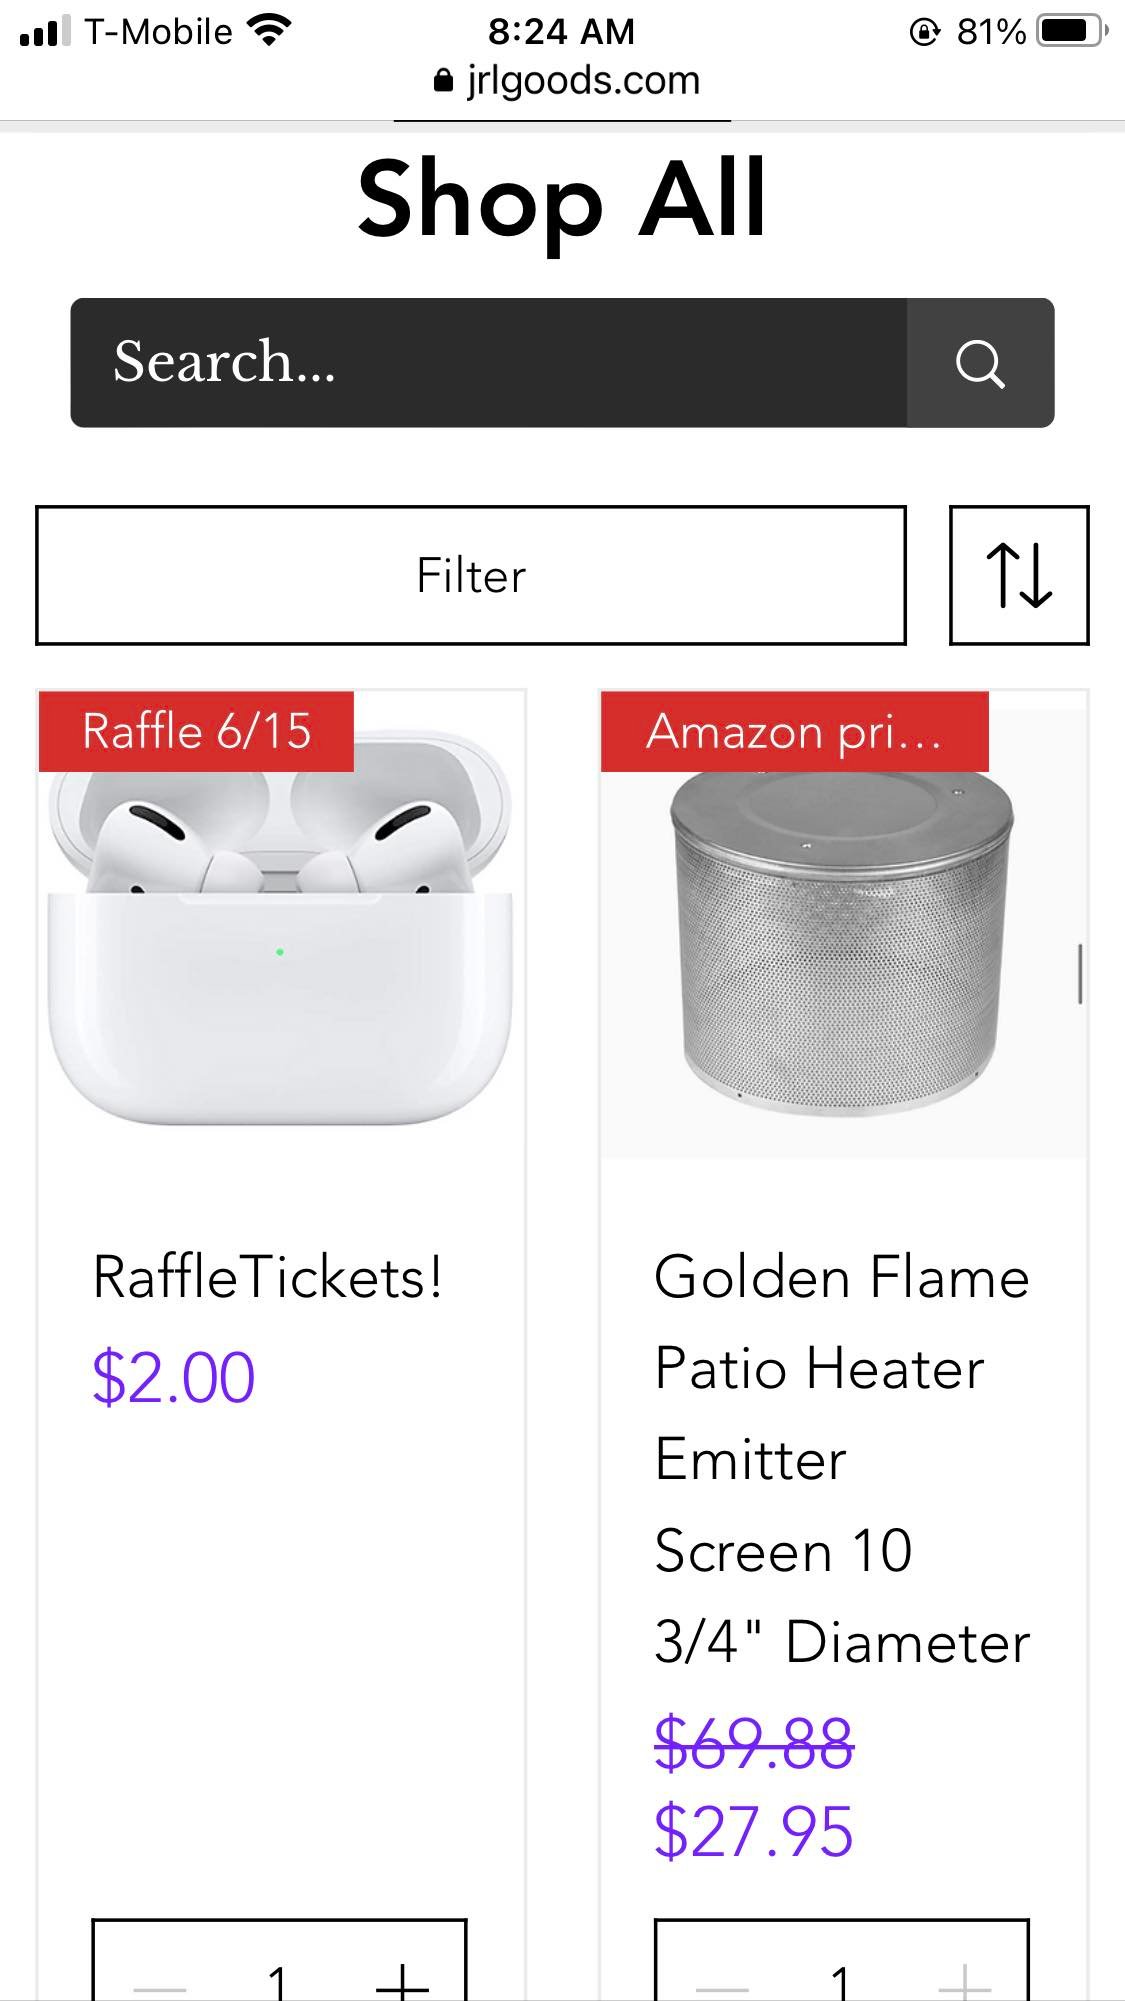
Task: Click the magnifying glass search icon
Action: (979, 363)
